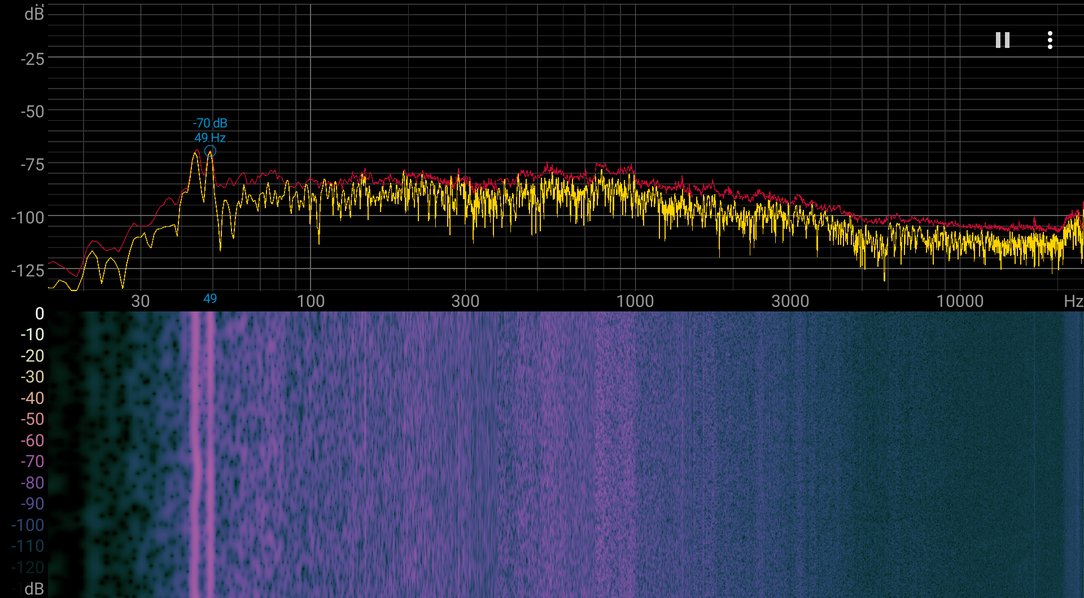Click the '-50' dB axis label
Image resolution: width=1084 pixels, height=598 pixels.
[x=32, y=112]
